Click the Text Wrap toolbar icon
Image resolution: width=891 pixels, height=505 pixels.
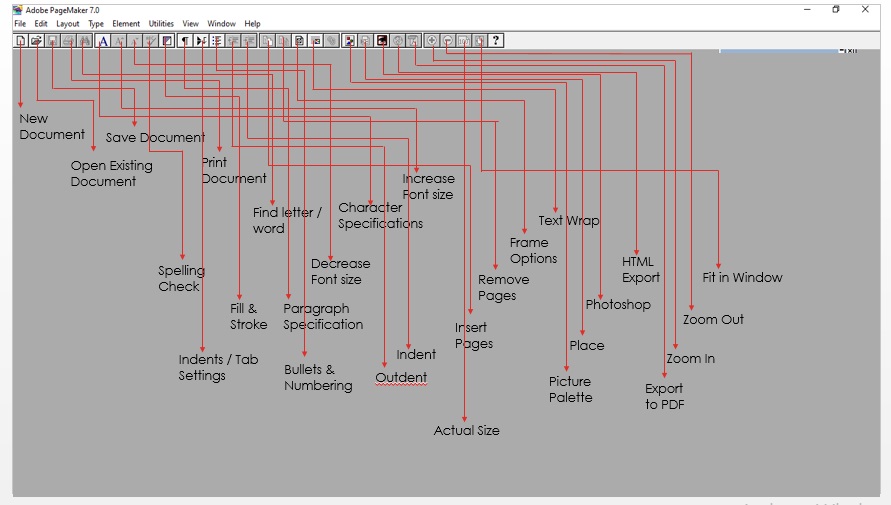pos(315,41)
